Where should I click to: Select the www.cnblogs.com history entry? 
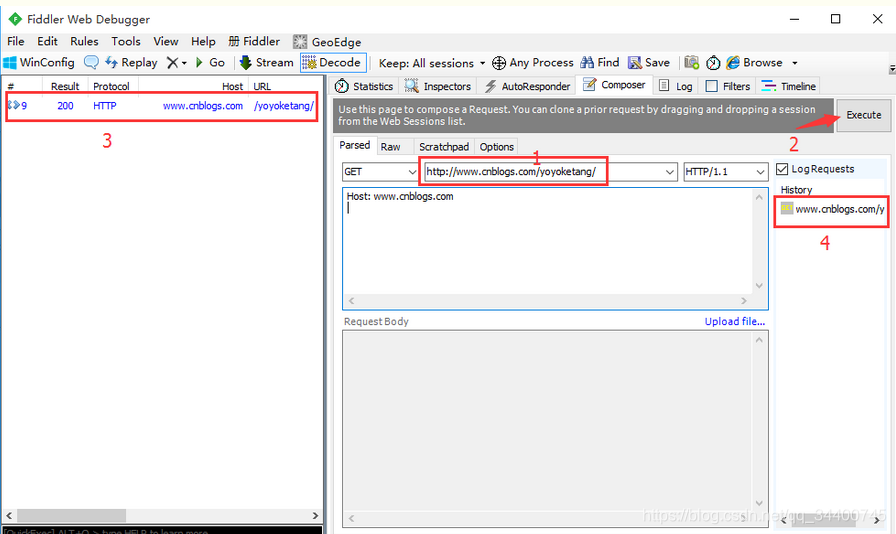[832, 209]
